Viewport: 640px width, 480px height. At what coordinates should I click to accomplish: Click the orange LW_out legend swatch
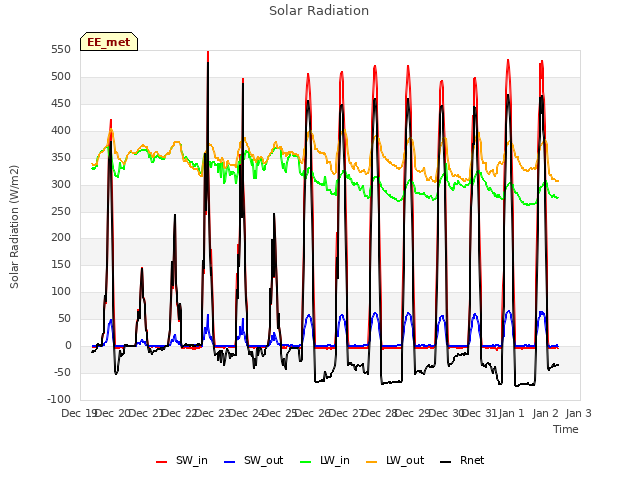[372, 462]
